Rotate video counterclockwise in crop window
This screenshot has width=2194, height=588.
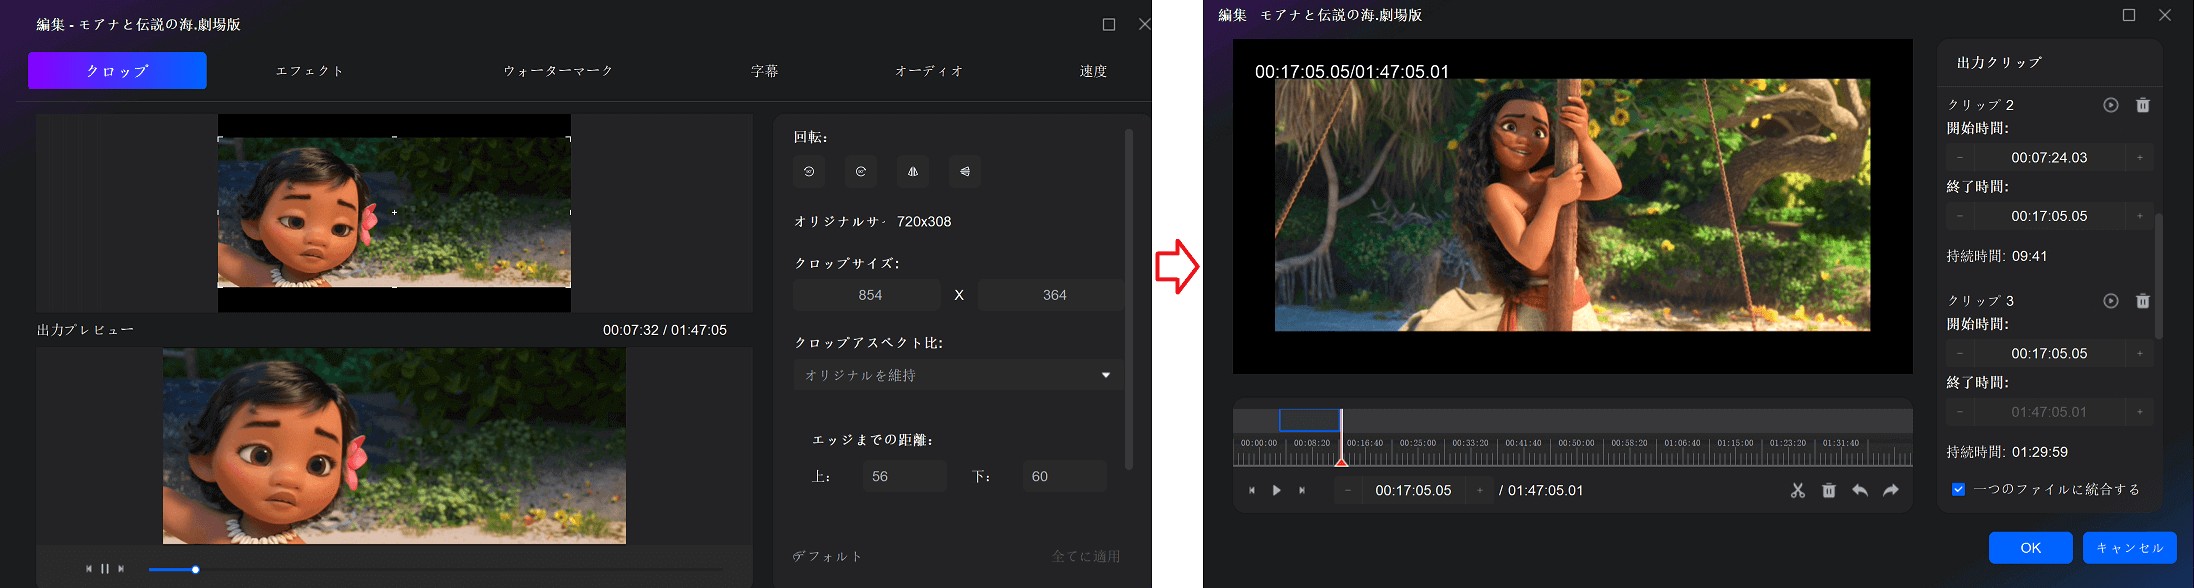[x=809, y=172]
